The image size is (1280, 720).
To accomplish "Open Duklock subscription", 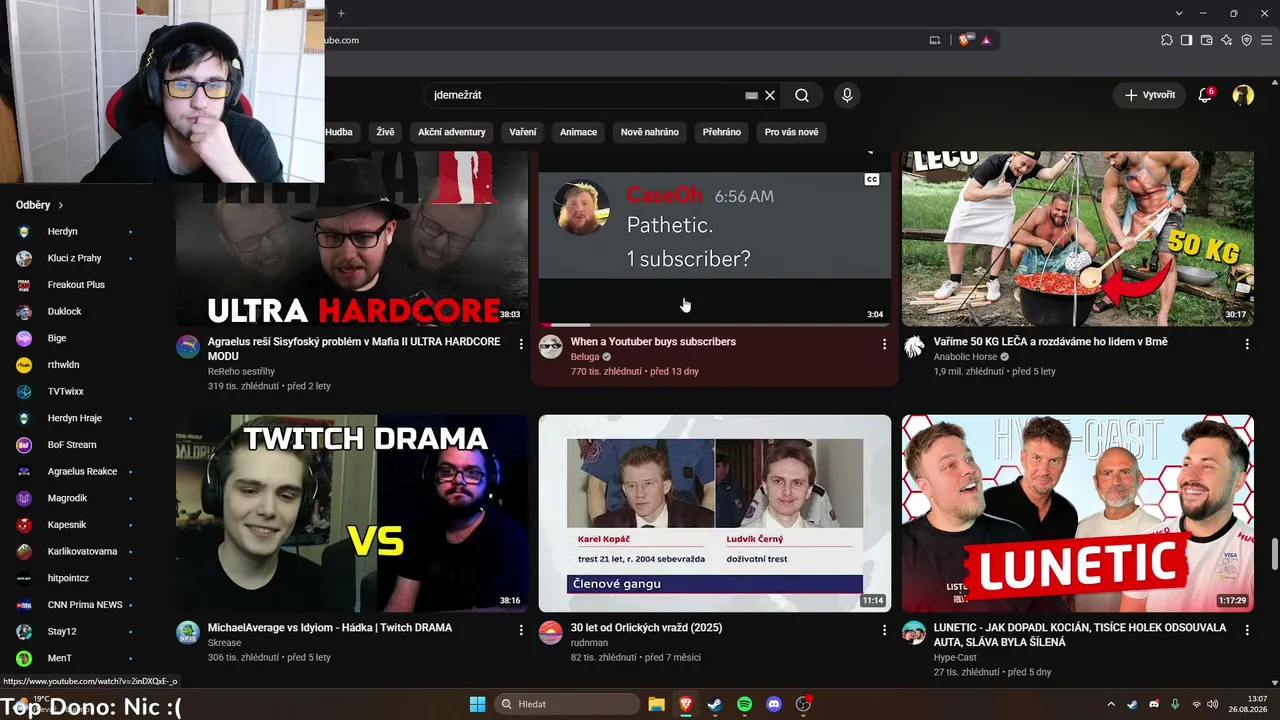I will [x=75, y=312].
